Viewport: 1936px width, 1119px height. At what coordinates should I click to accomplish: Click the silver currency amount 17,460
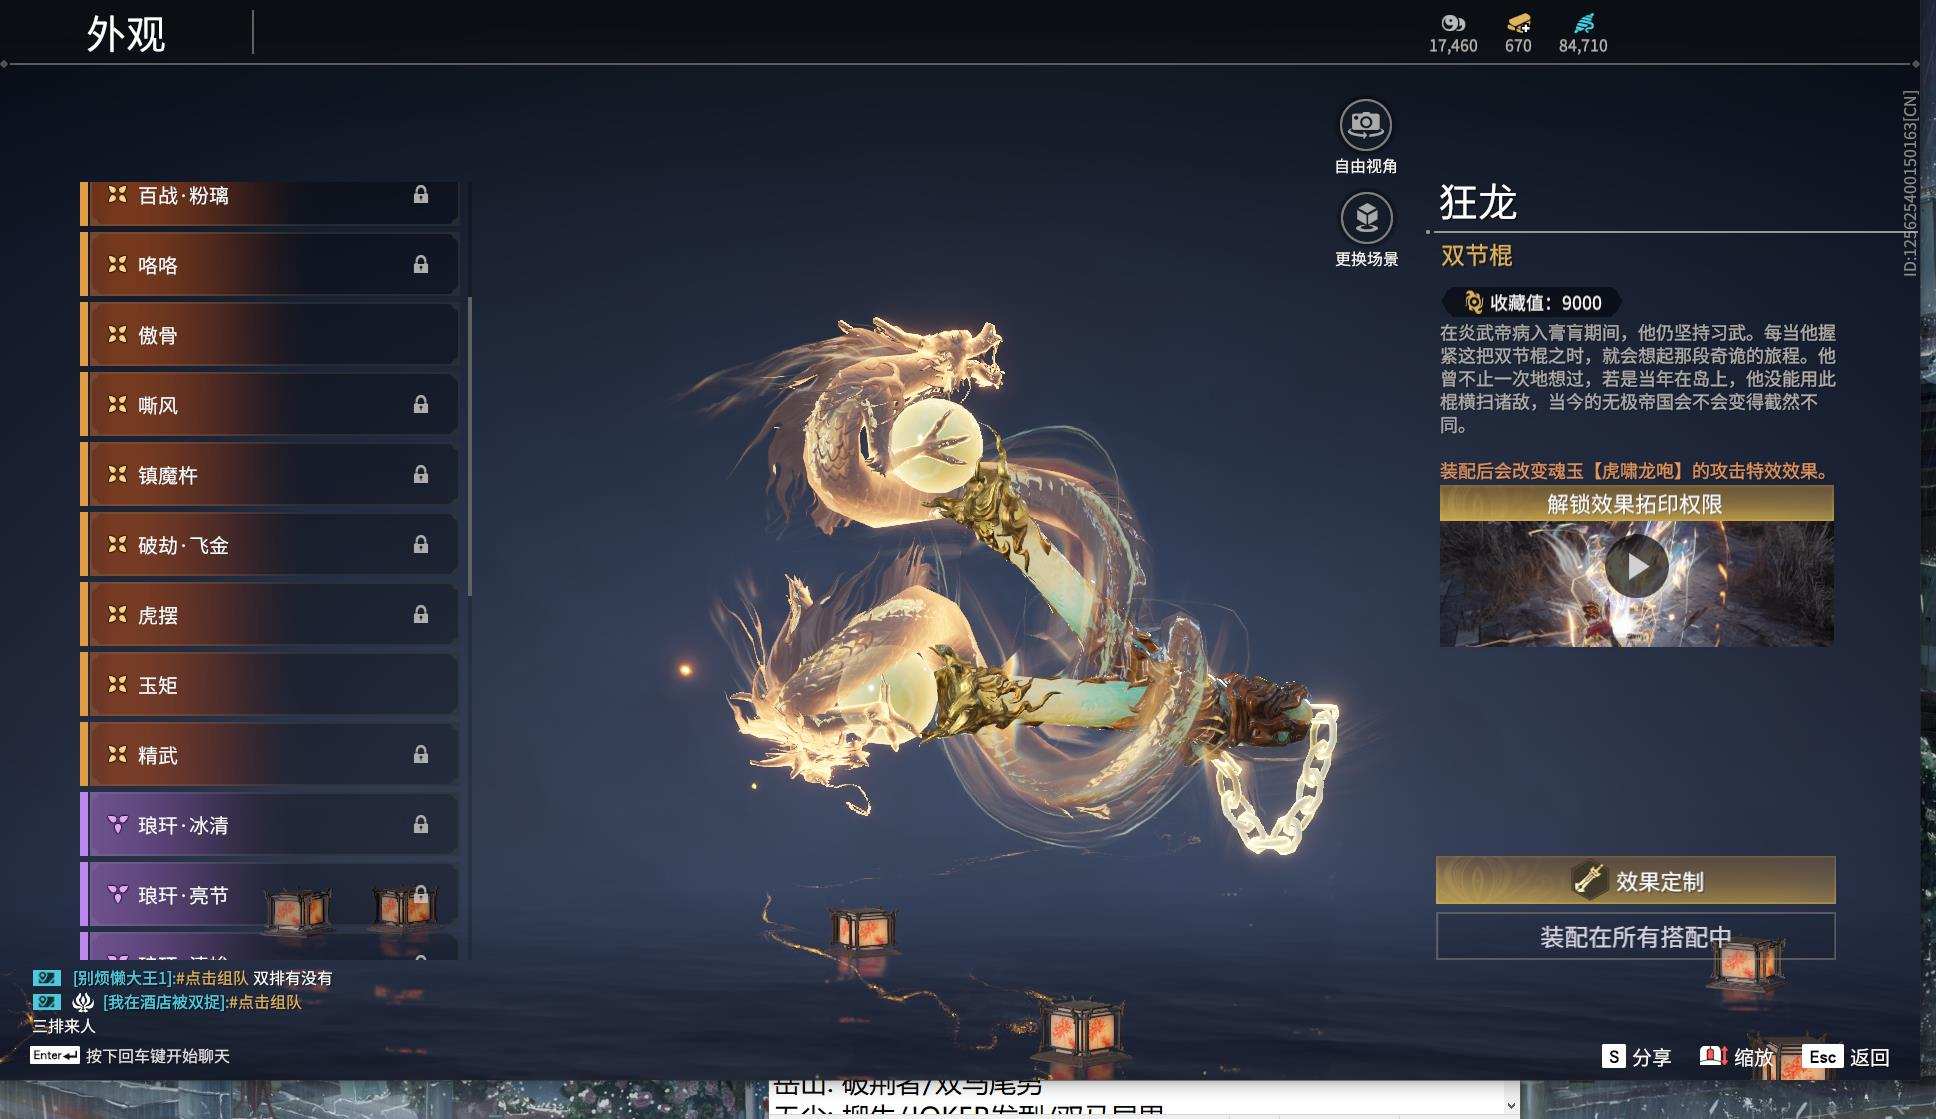click(x=1453, y=46)
